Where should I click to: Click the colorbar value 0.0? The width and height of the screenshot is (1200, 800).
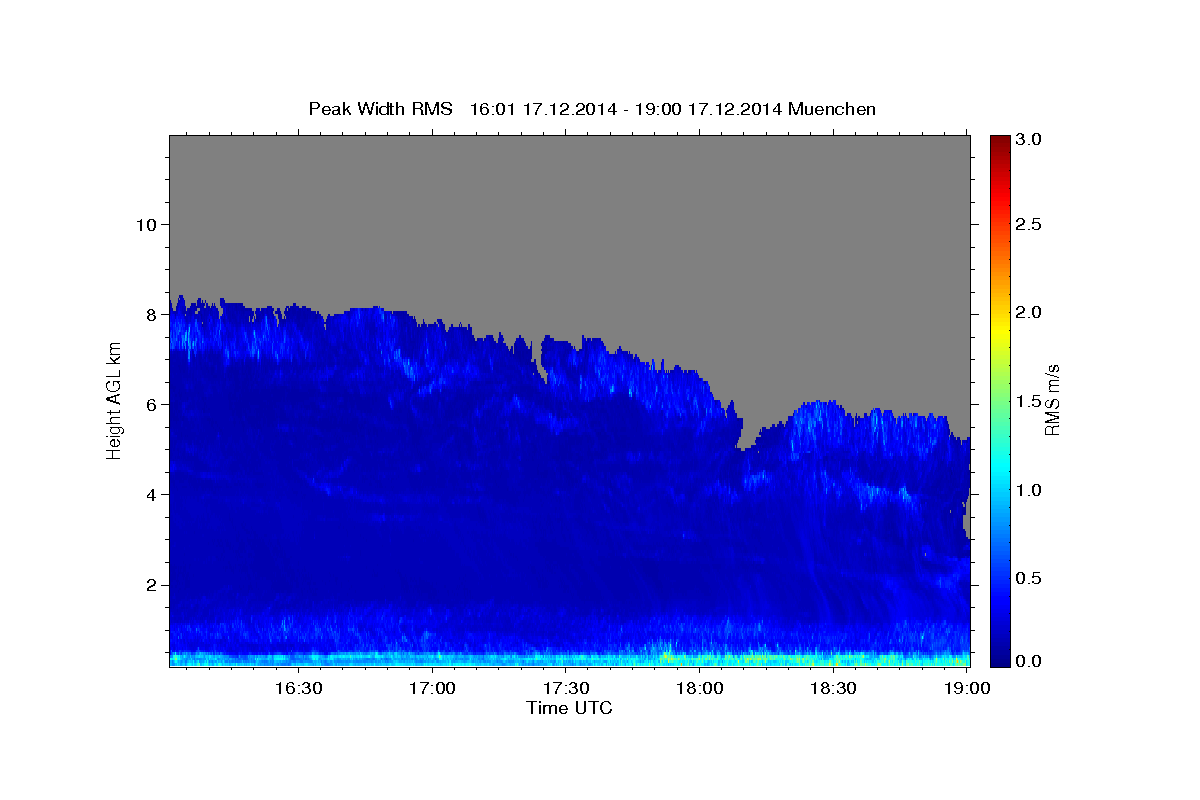point(1030,661)
